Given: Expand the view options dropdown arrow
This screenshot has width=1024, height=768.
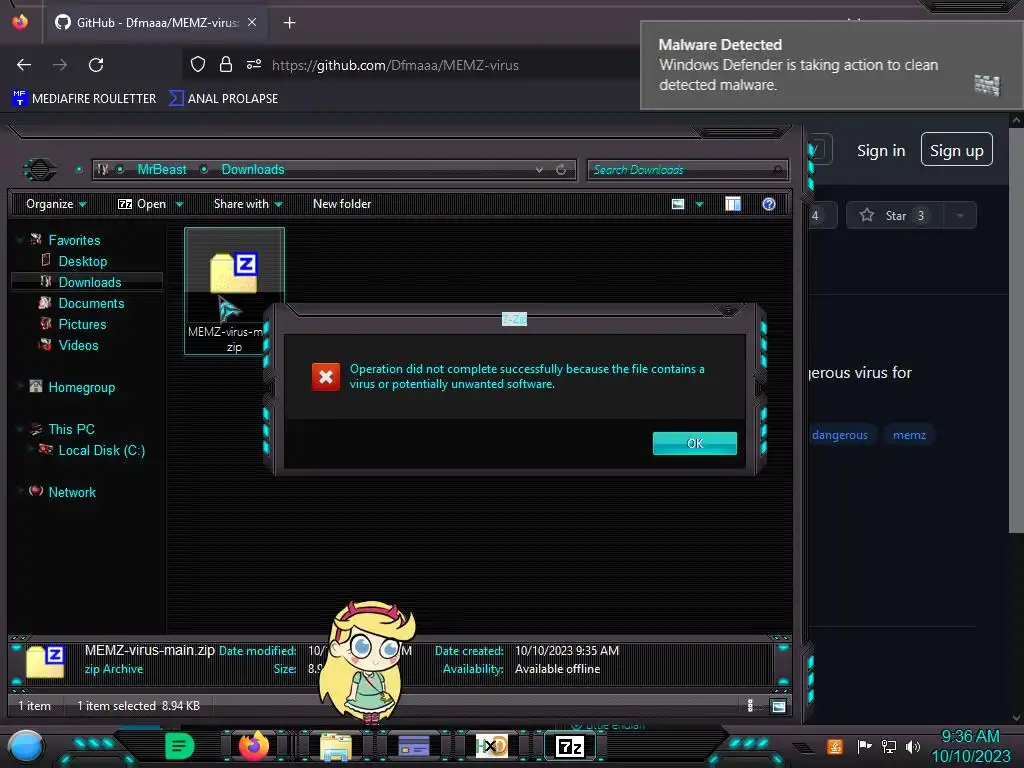Looking at the screenshot, I should [699, 204].
